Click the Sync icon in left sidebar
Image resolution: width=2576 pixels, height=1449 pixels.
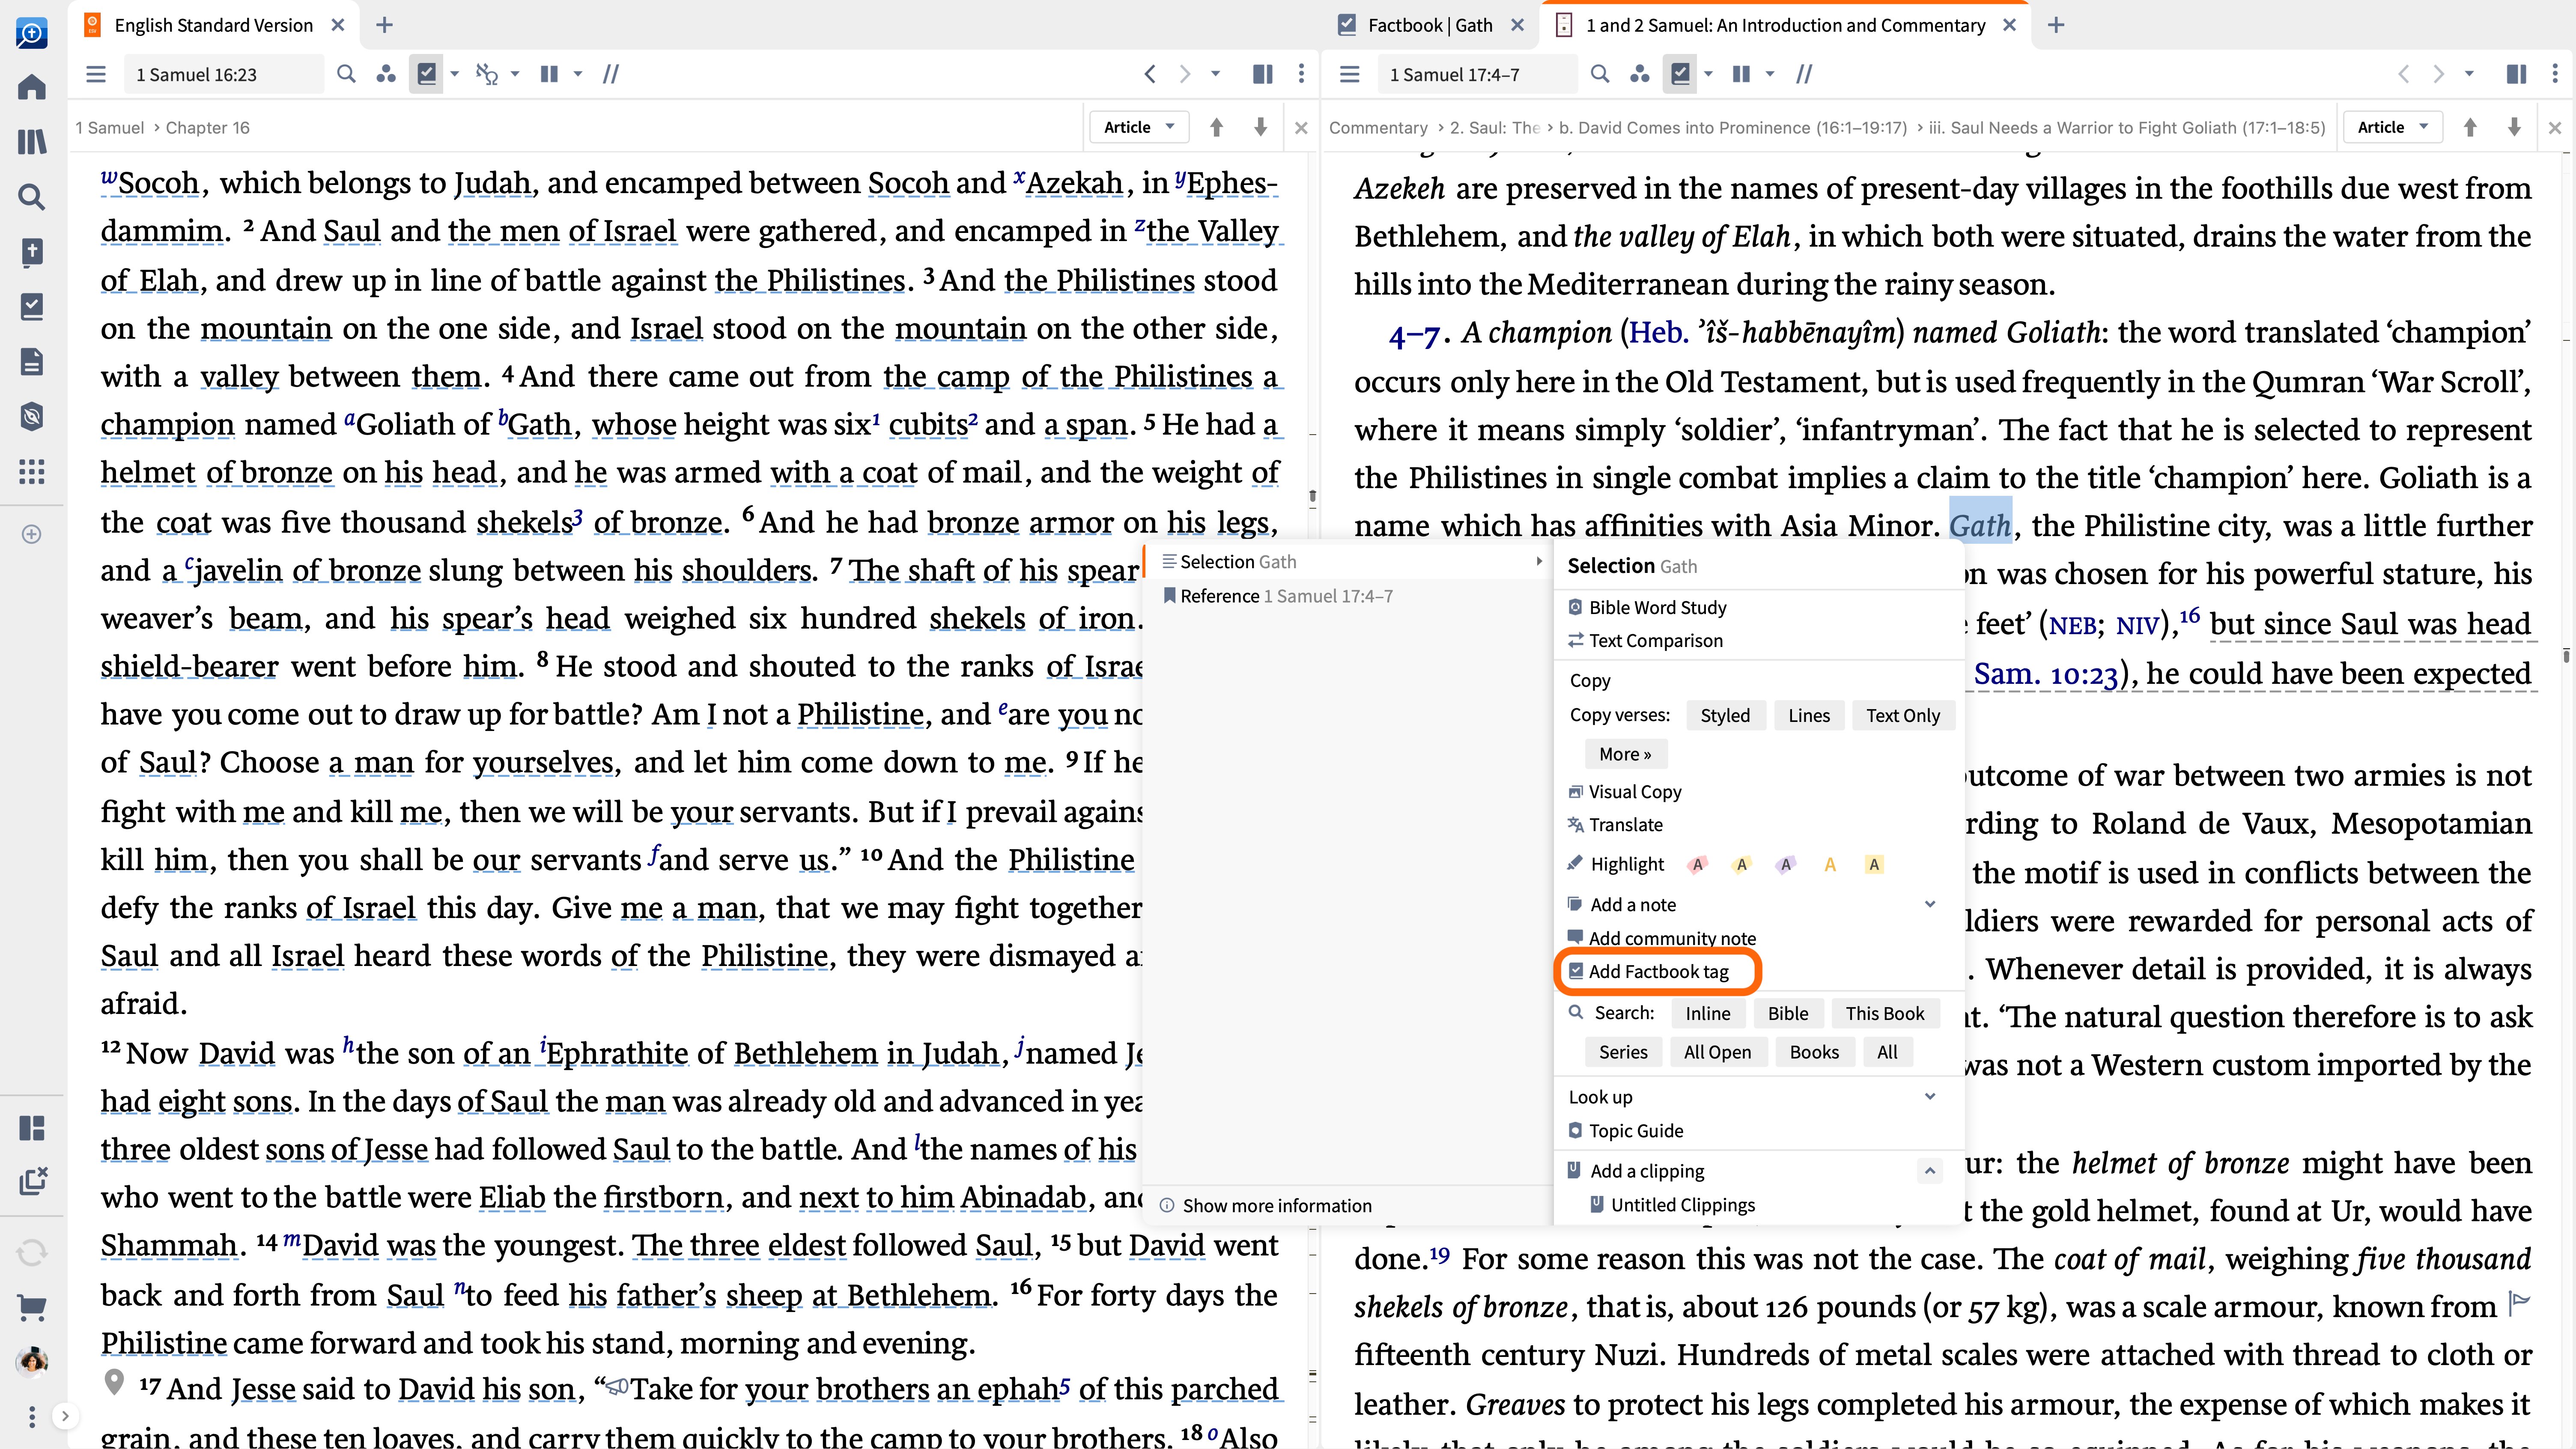(32, 1252)
